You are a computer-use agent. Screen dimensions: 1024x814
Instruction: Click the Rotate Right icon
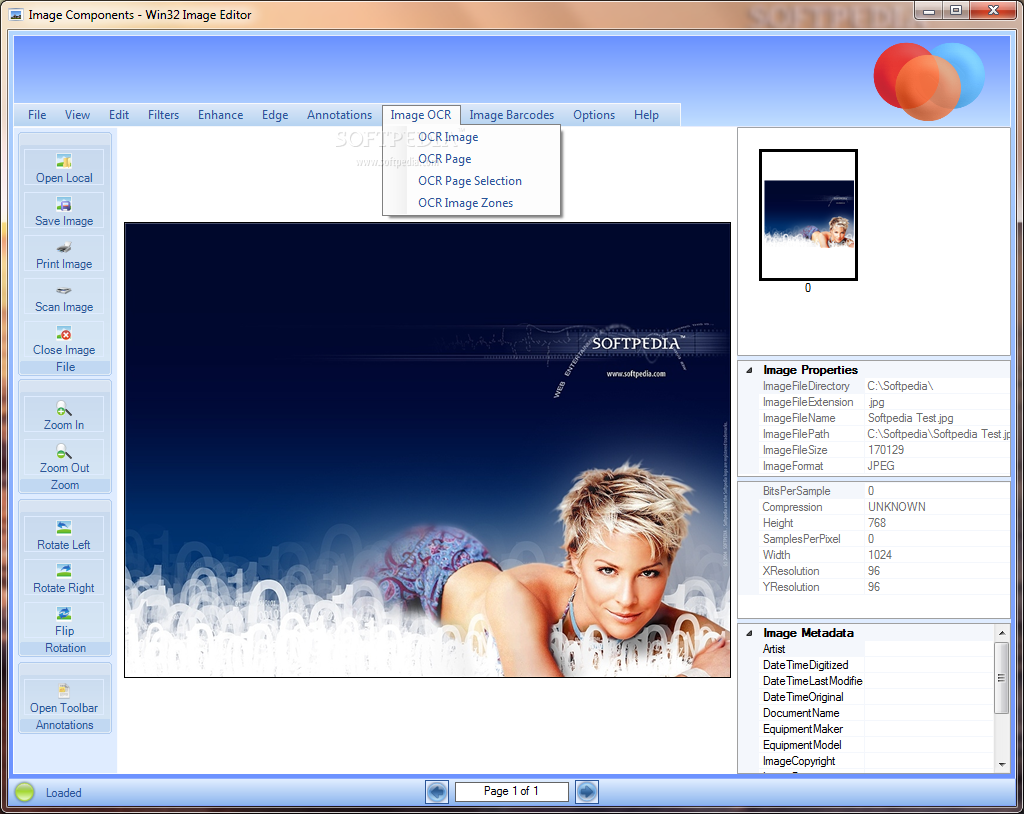tap(64, 571)
